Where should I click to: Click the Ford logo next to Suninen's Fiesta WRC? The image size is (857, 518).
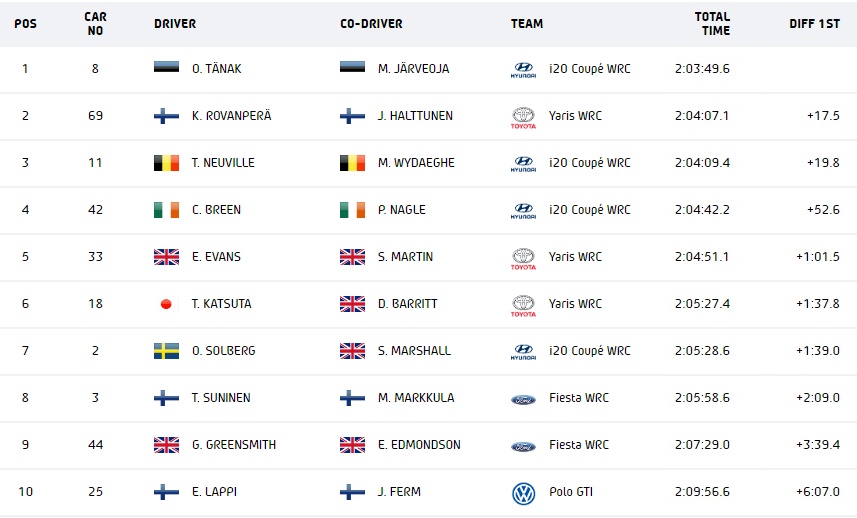click(x=523, y=399)
